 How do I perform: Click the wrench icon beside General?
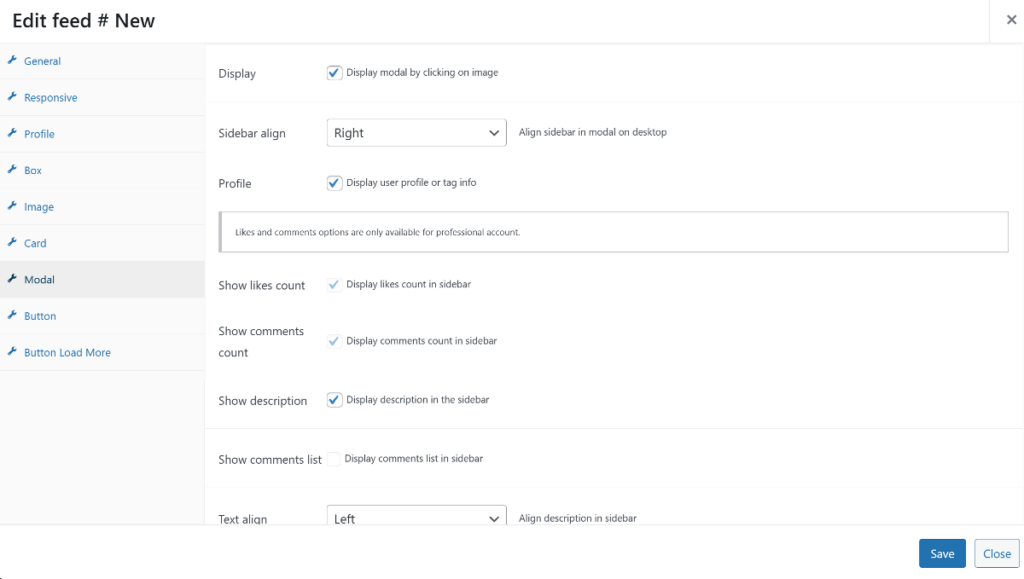[14, 61]
